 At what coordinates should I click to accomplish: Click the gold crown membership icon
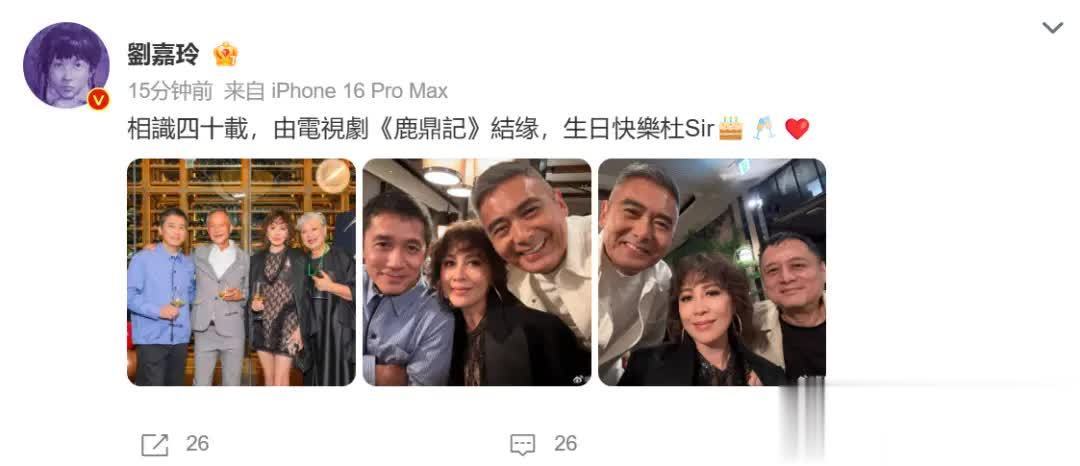(x=225, y=54)
